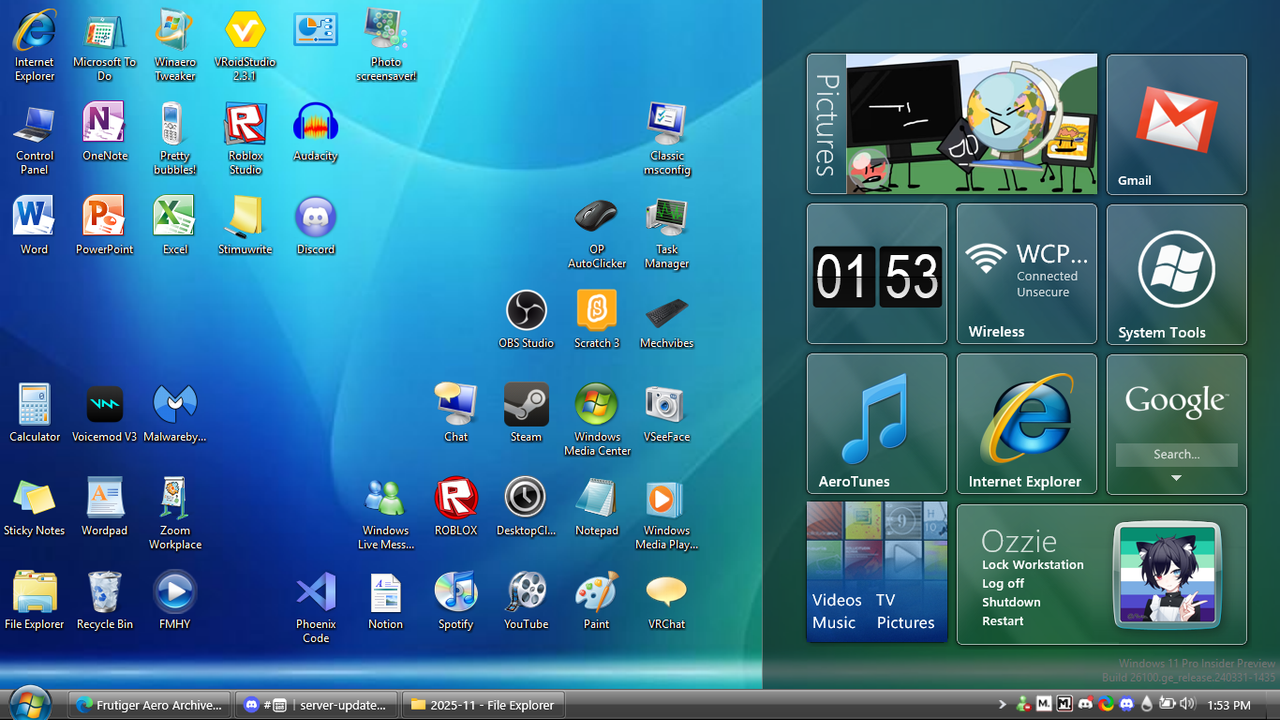
Task: Open the System Tools tile
Action: point(1176,274)
